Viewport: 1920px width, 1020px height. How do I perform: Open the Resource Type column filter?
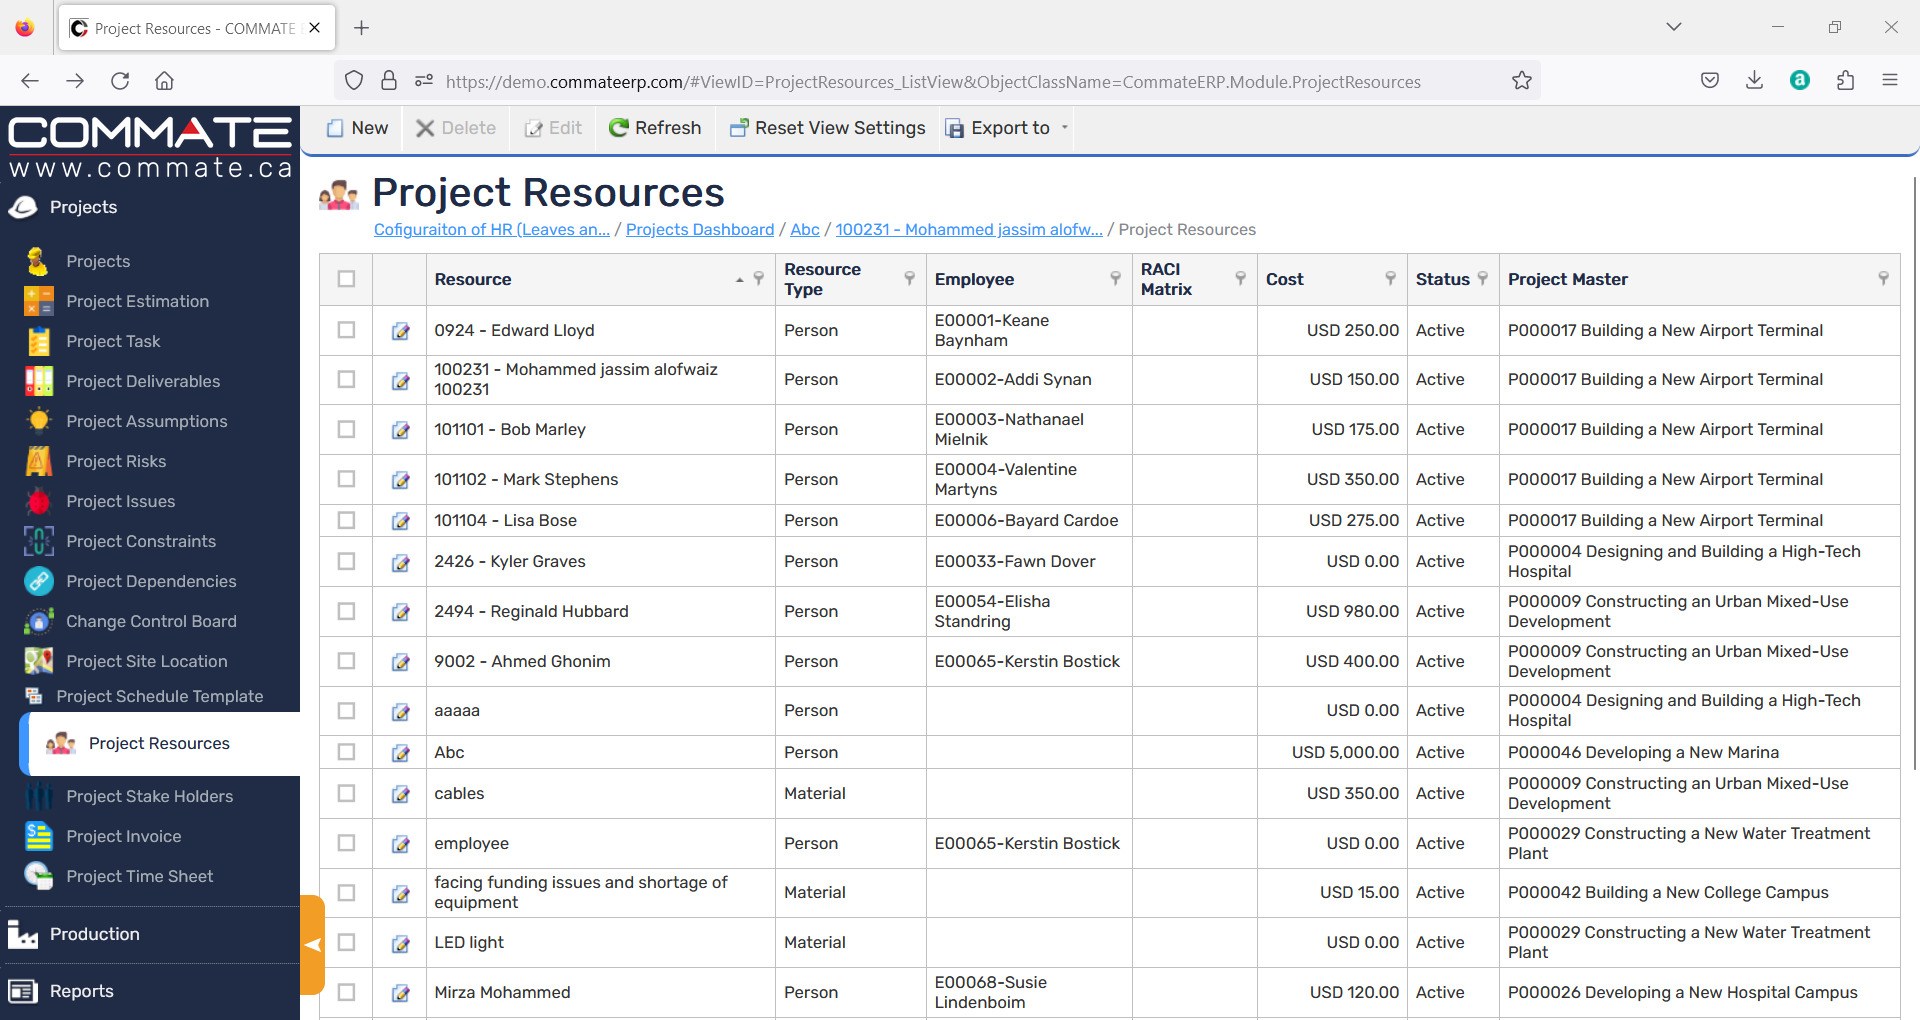(909, 279)
